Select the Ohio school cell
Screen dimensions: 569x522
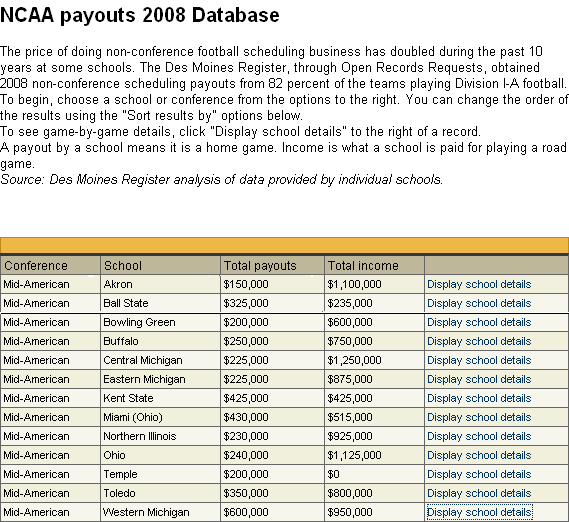tap(160, 455)
